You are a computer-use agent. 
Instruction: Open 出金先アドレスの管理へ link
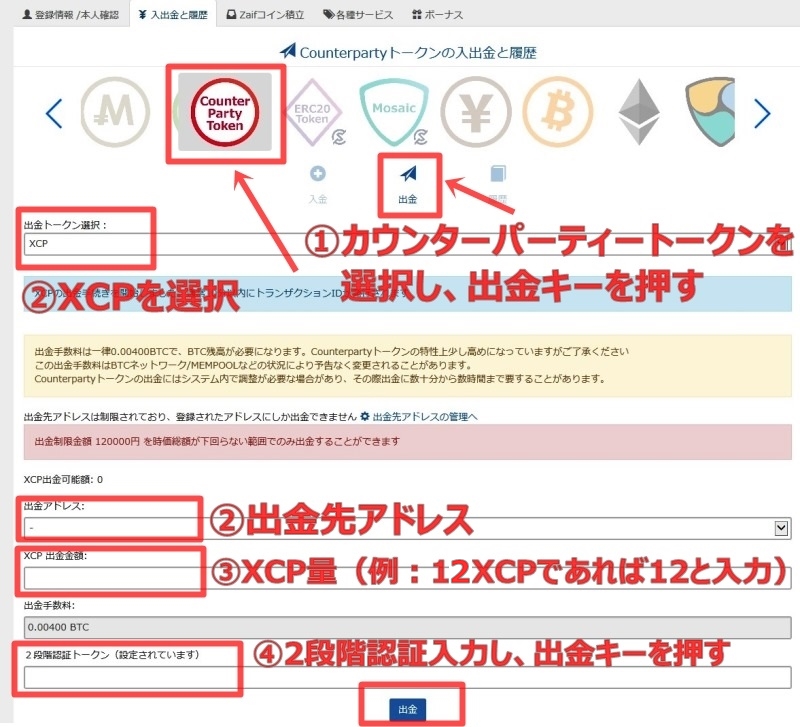click(x=425, y=417)
